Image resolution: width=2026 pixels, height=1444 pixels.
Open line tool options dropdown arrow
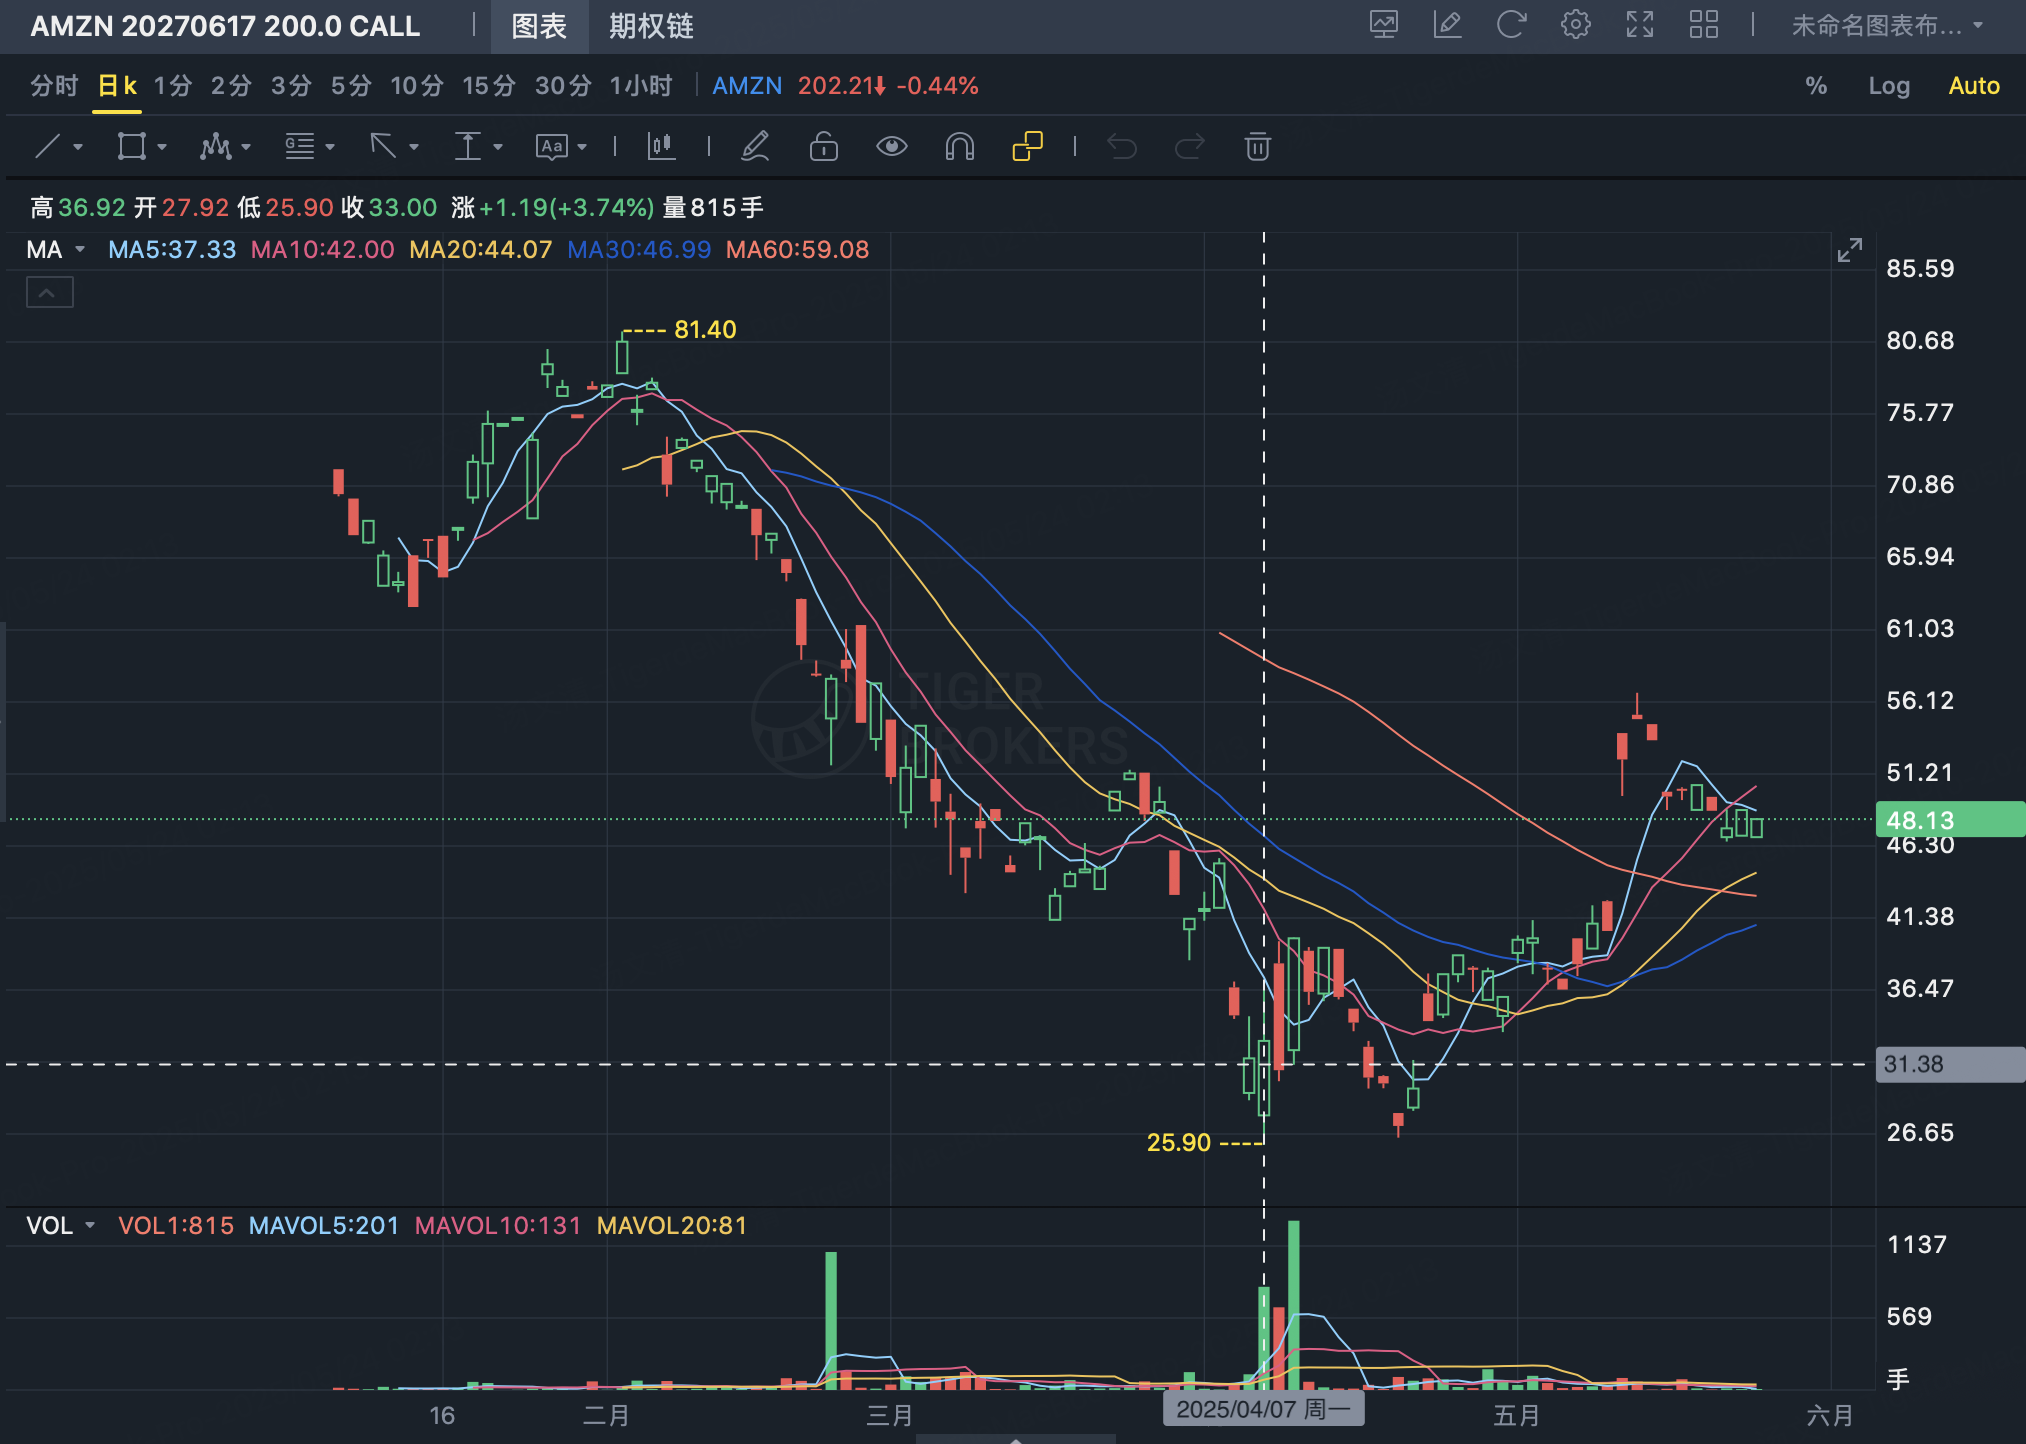pos(78,148)
